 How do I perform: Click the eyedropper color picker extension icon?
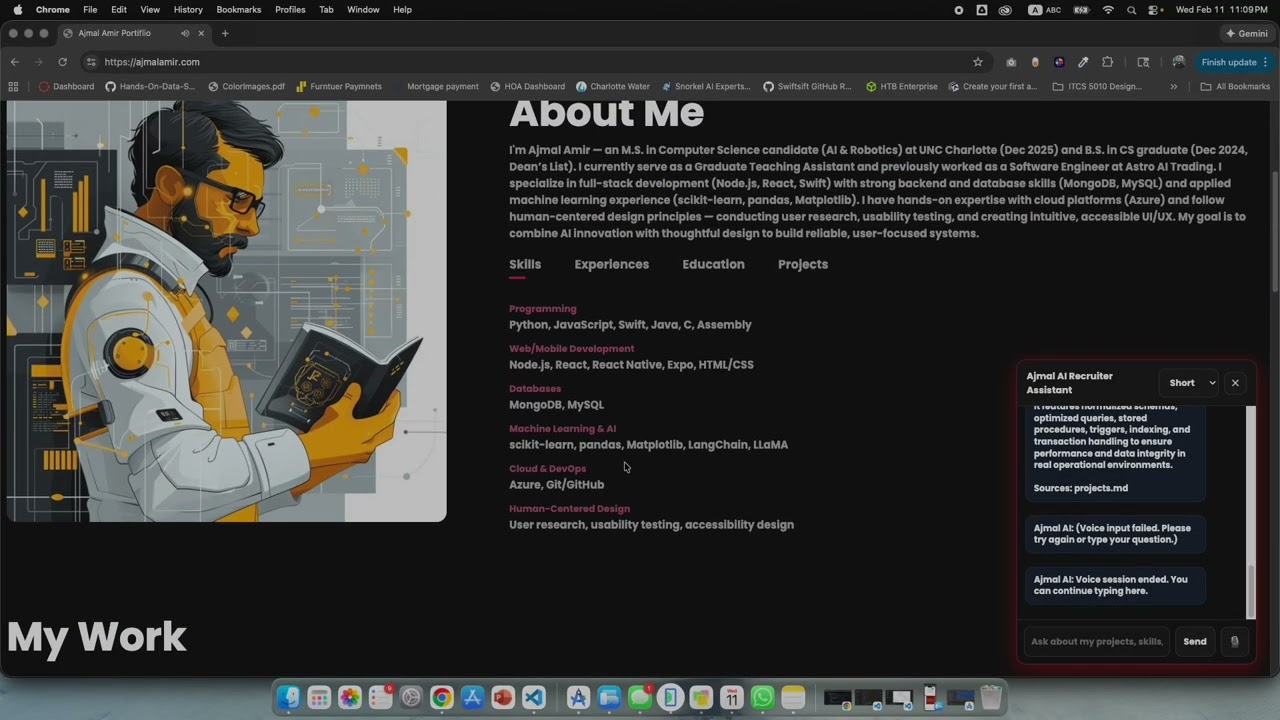click(x=1083, y=62)
